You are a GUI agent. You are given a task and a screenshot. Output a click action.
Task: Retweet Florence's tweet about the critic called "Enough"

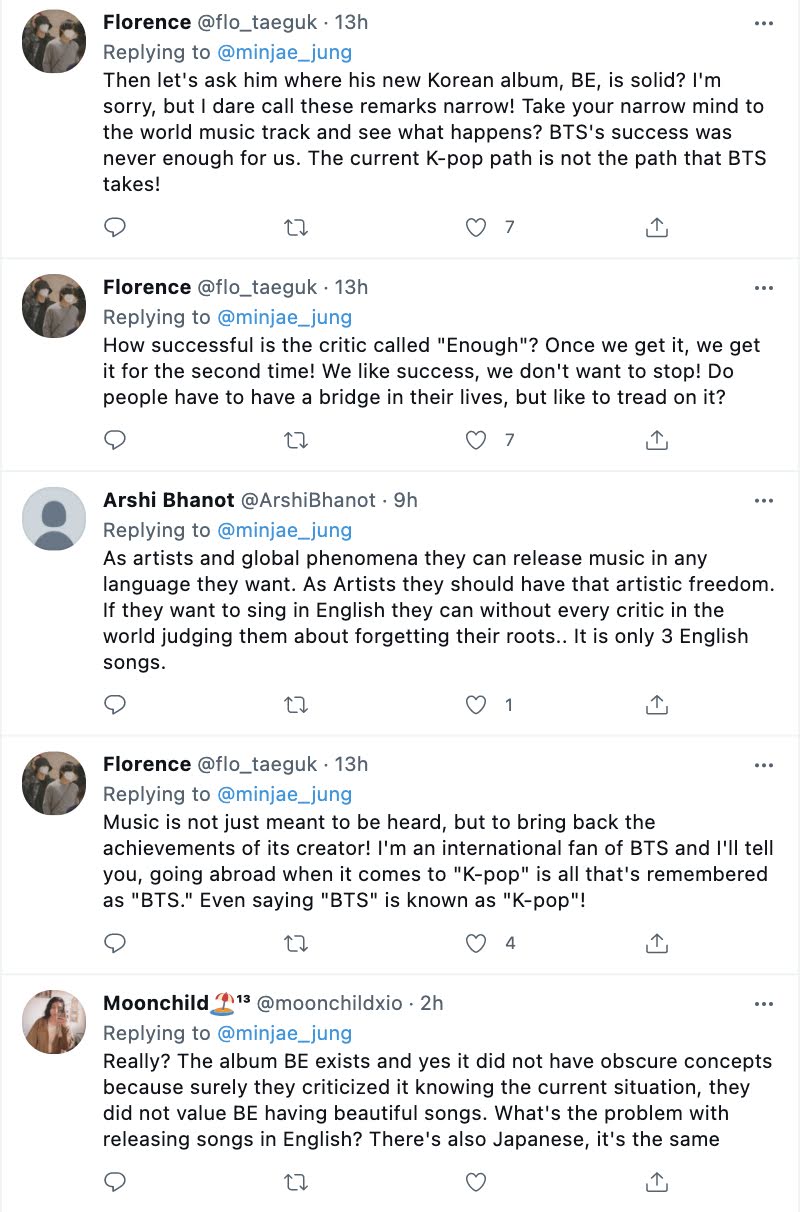[x=296, y=440]
